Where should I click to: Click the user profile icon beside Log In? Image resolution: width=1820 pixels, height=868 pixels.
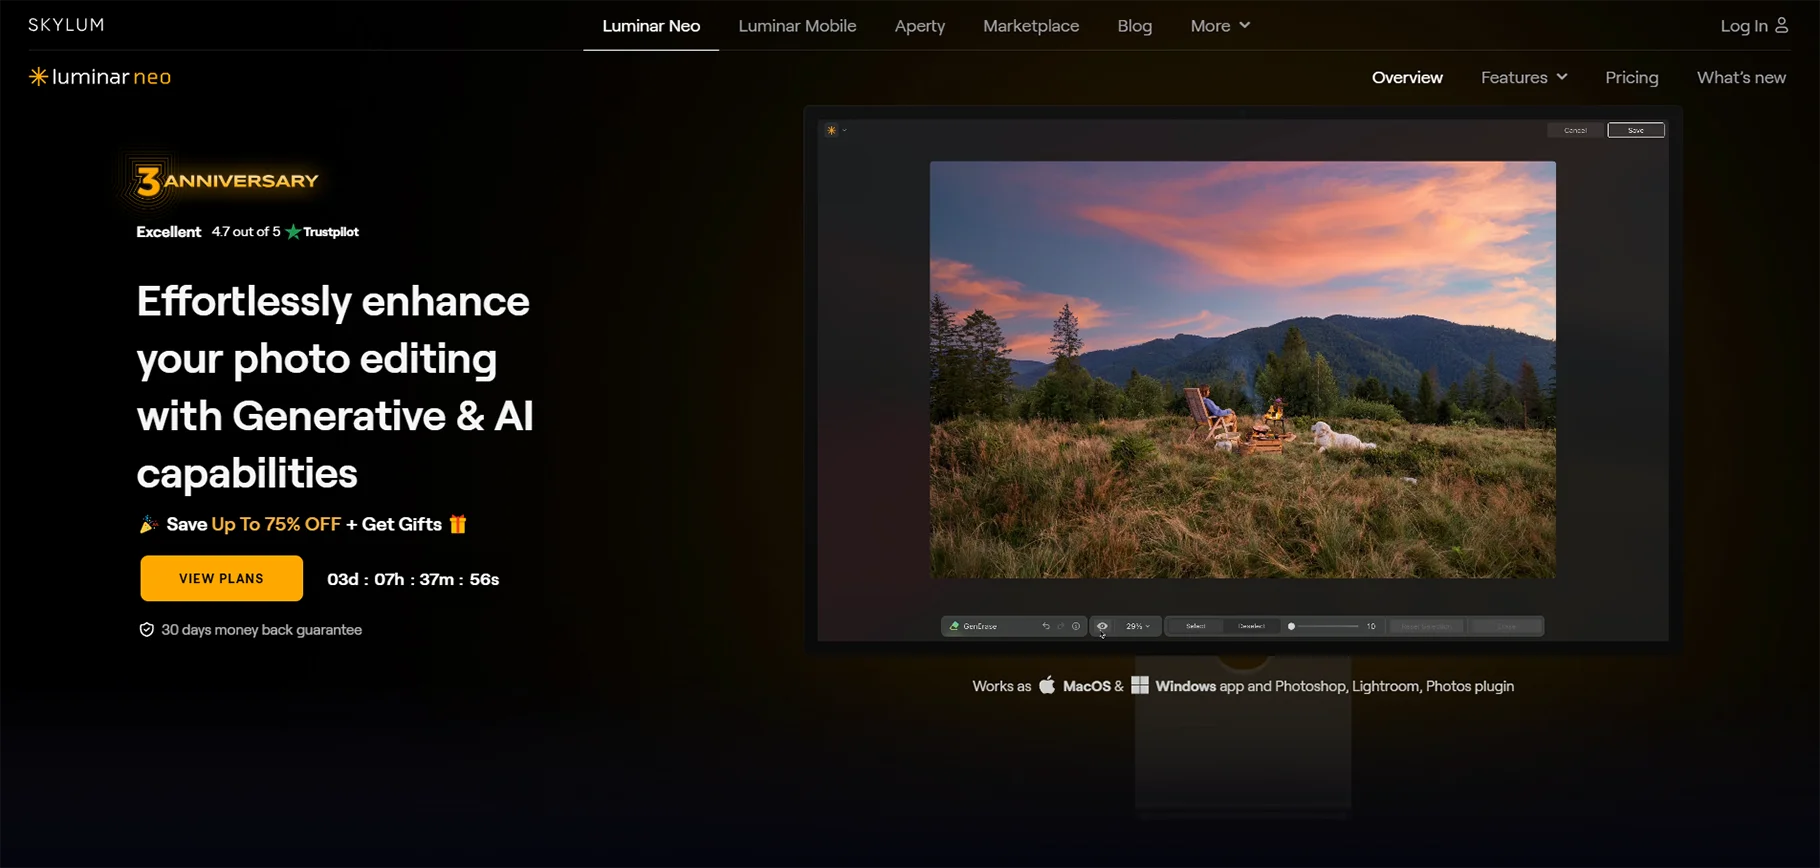pos(1781,25)
